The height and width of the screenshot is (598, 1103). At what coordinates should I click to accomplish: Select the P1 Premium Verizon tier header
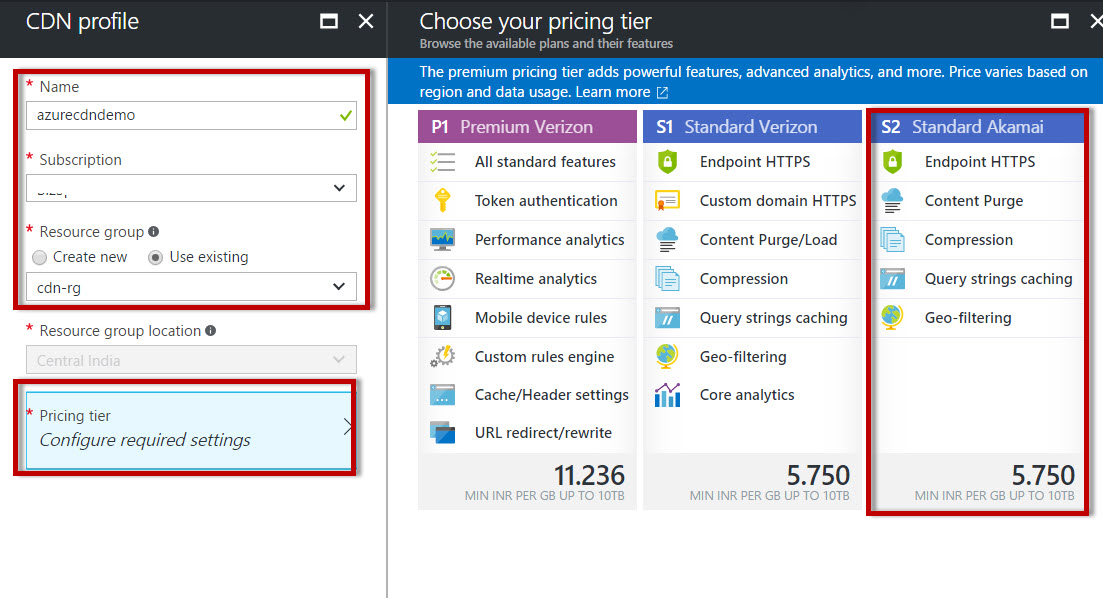coord(527,127)
